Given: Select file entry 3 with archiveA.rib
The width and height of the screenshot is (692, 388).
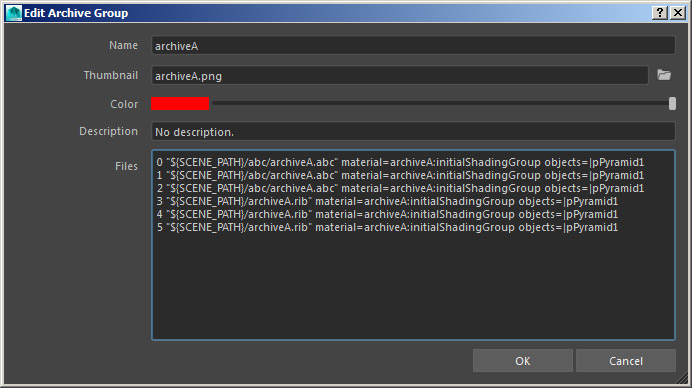Looking at the screenshot, I should tap(387, 201).
